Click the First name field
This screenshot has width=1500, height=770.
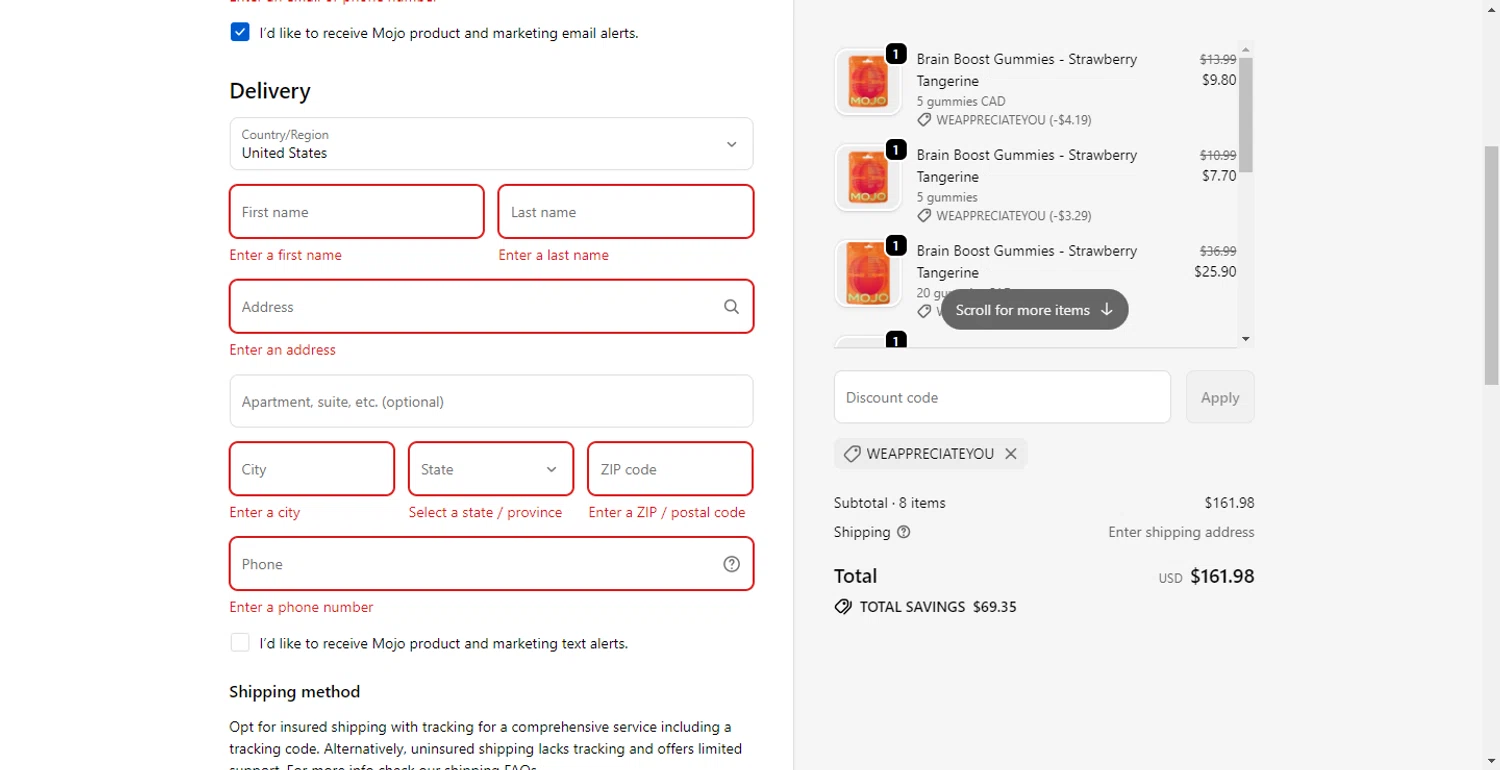tap(357, 212)
